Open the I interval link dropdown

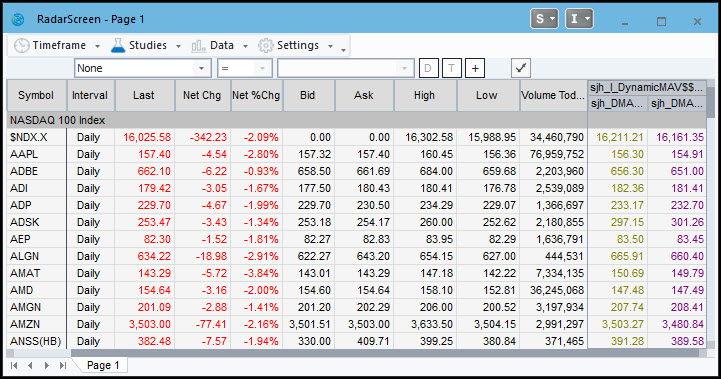click(x=579, y=19)
